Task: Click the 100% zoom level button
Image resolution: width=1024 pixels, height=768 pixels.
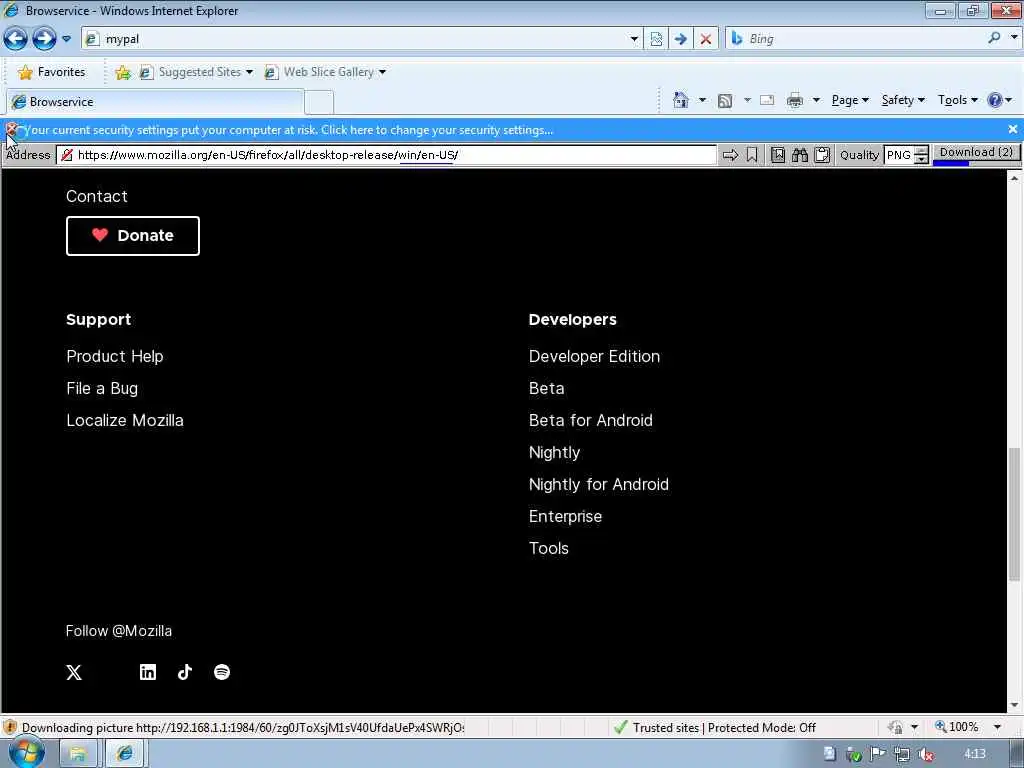Action: coord(957,727)
